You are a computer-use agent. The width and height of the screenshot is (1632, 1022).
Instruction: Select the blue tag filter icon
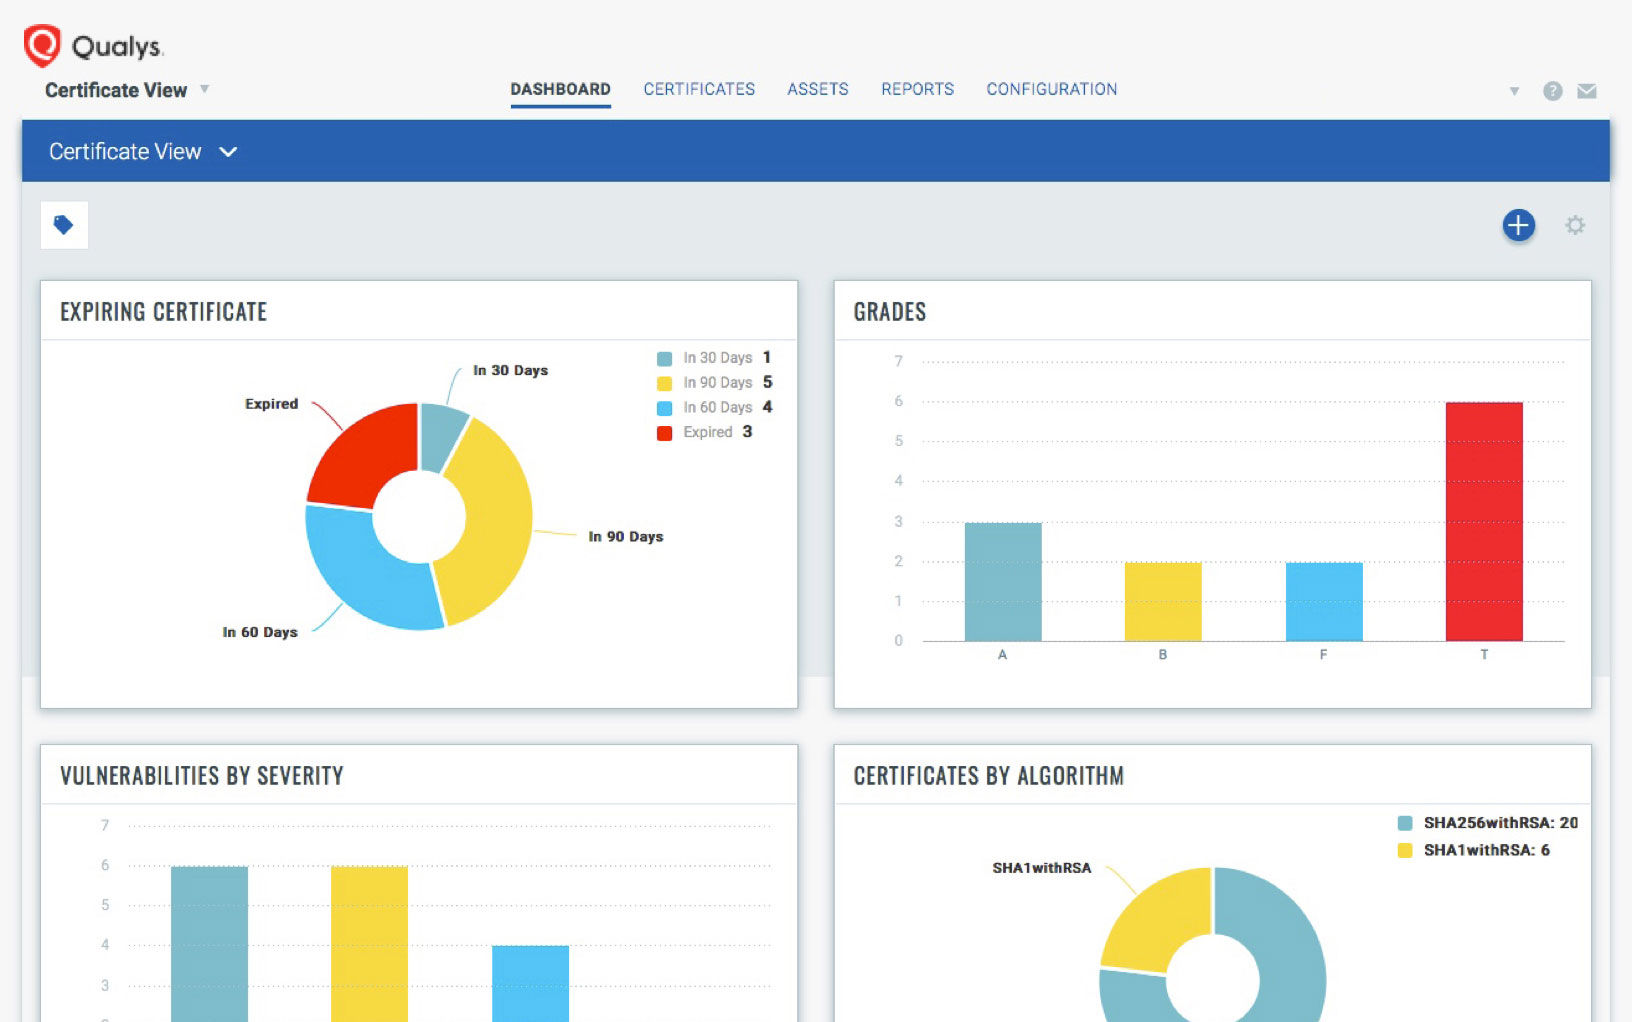point(64,224)
